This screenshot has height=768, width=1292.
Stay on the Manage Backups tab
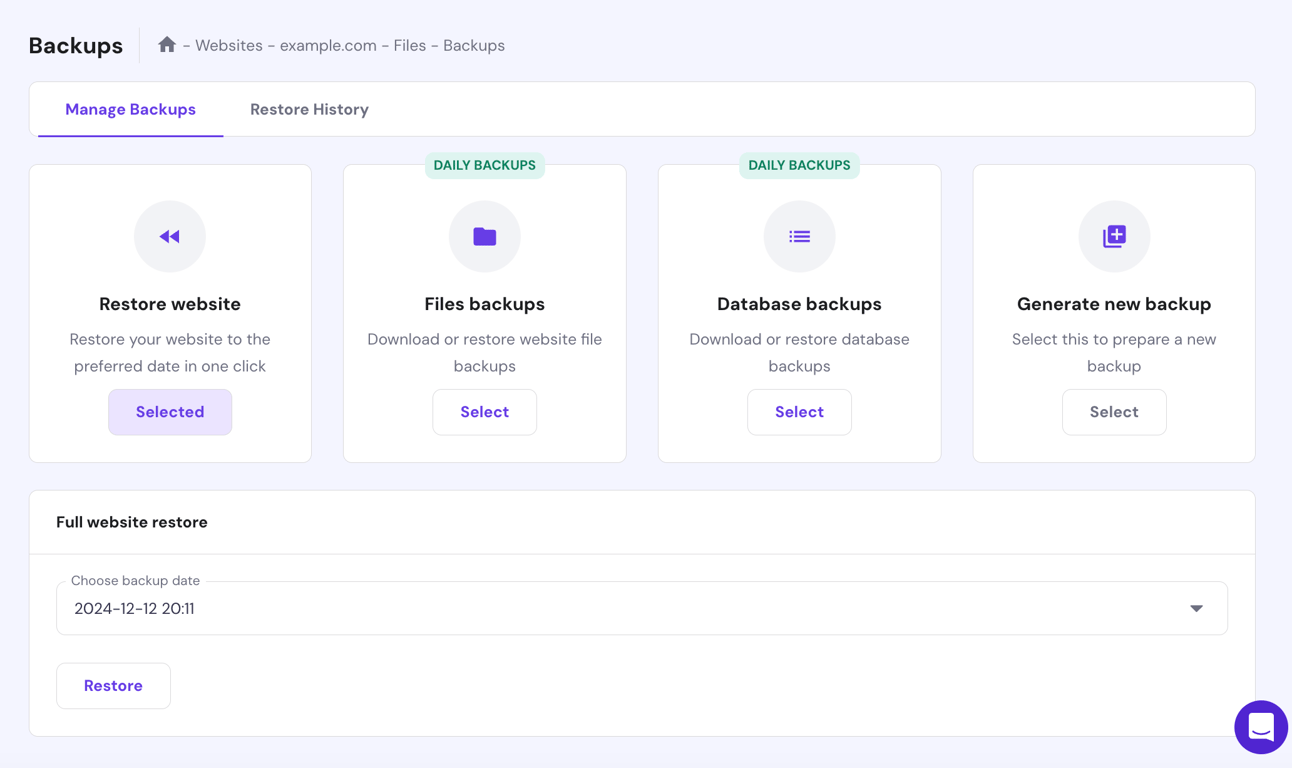pyautogui.click(x=130, y=108)
